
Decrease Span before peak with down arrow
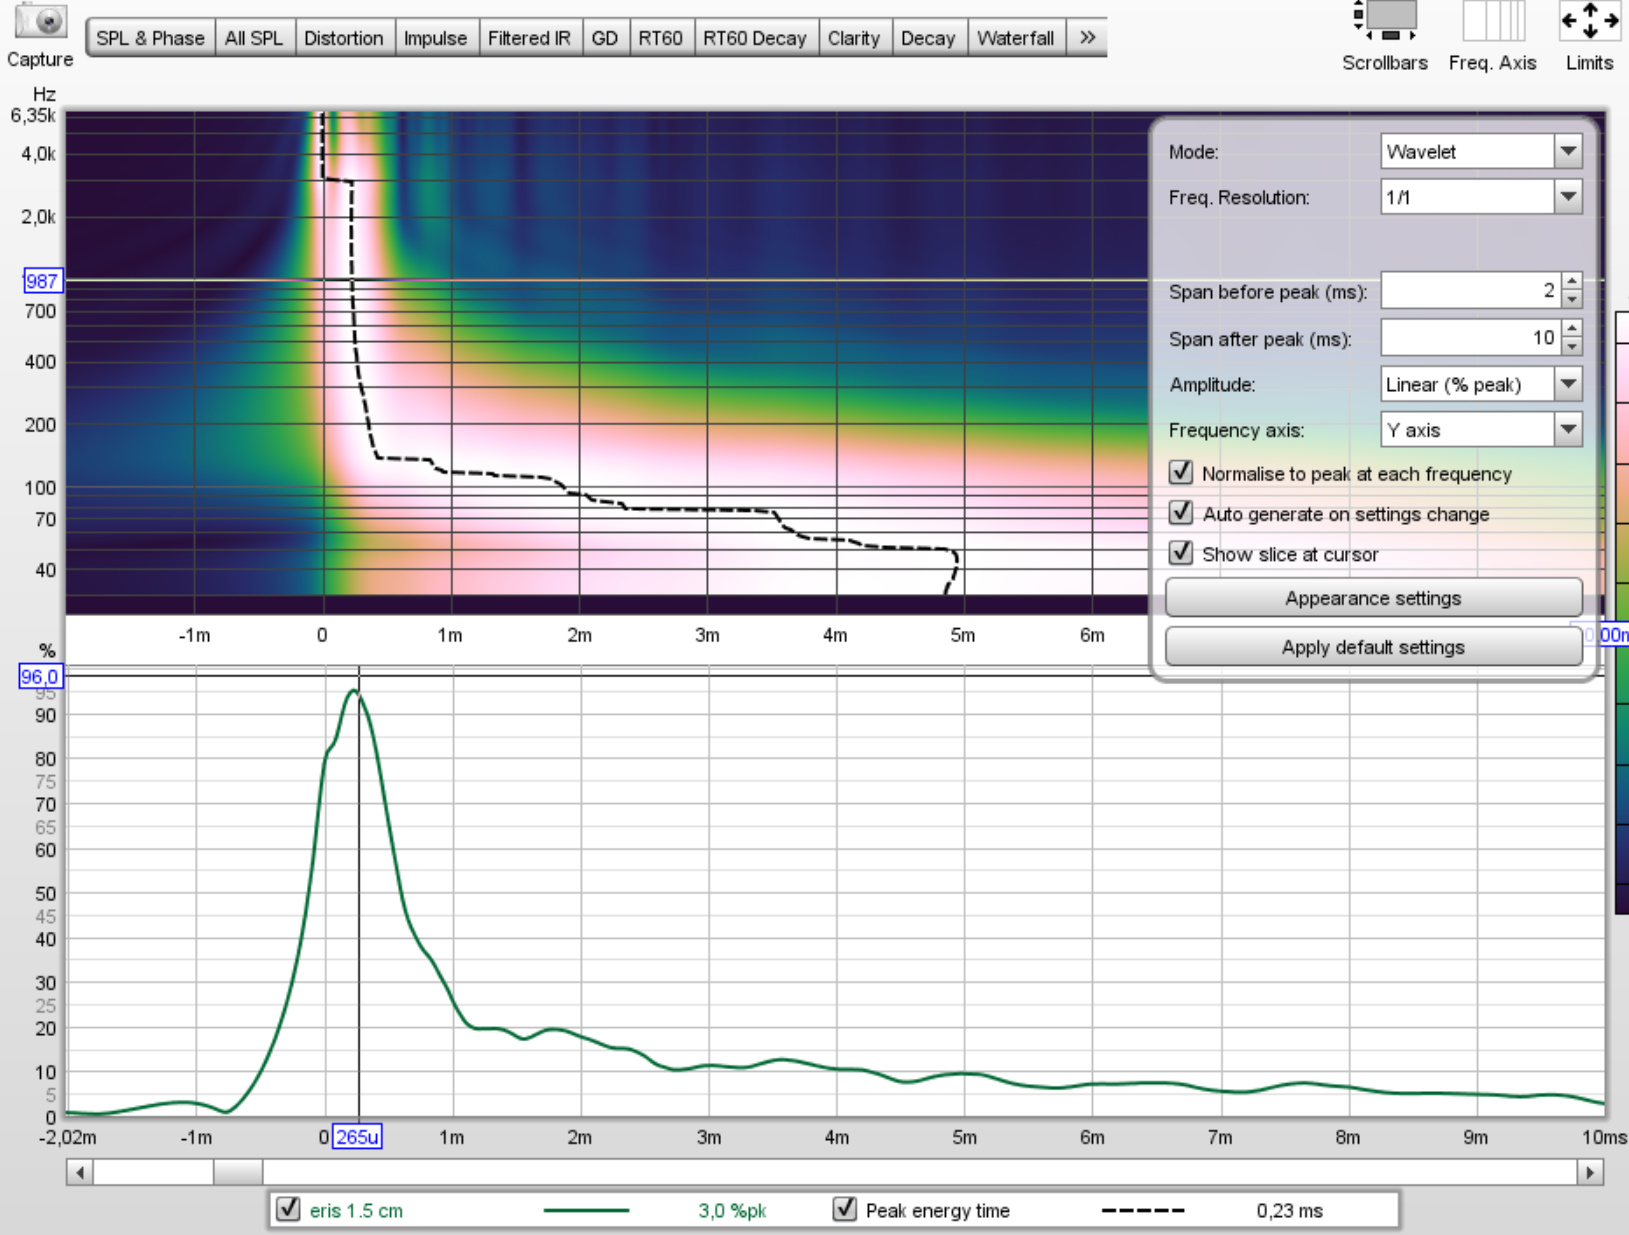pos(1572,299)
